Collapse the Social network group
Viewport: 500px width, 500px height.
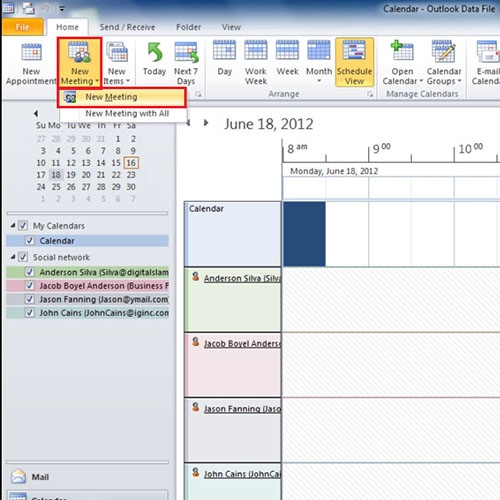click(13, 257)
